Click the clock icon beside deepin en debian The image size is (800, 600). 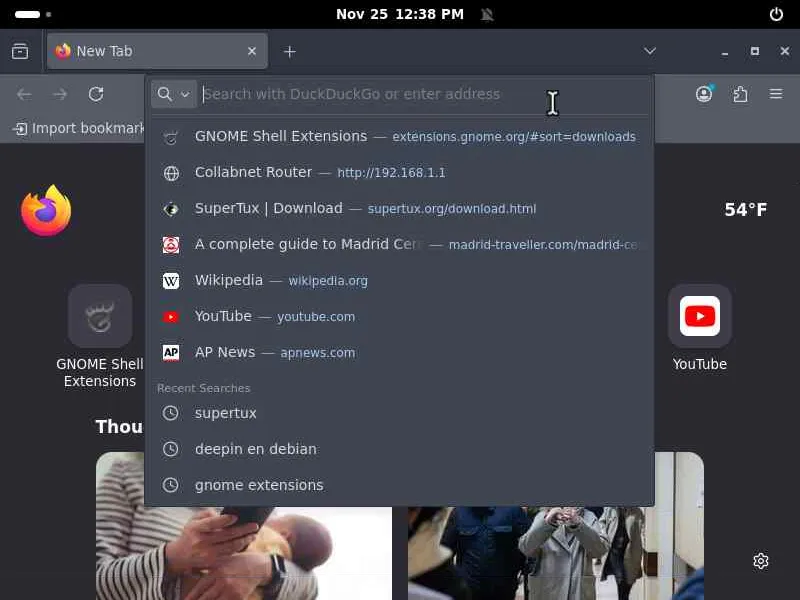pyautogui.click(x=170, y=449)
